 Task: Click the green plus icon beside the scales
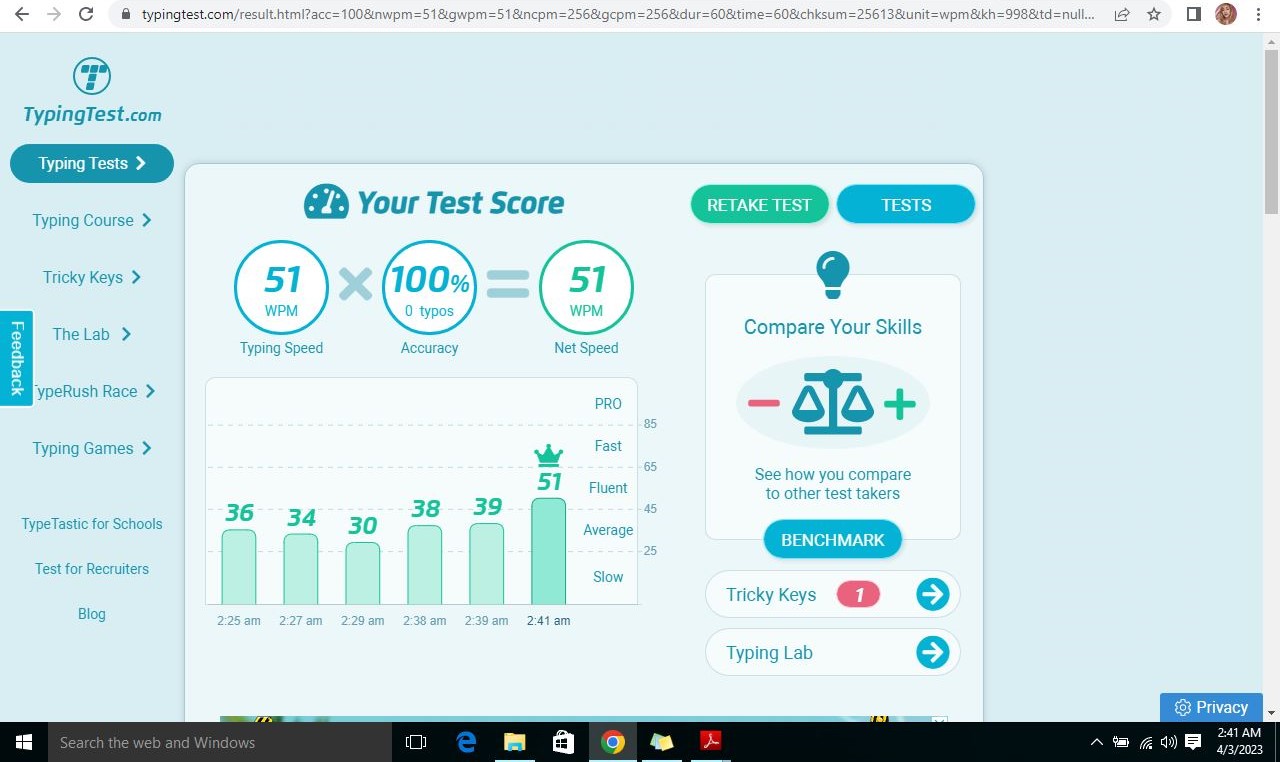tap(900, 404)
